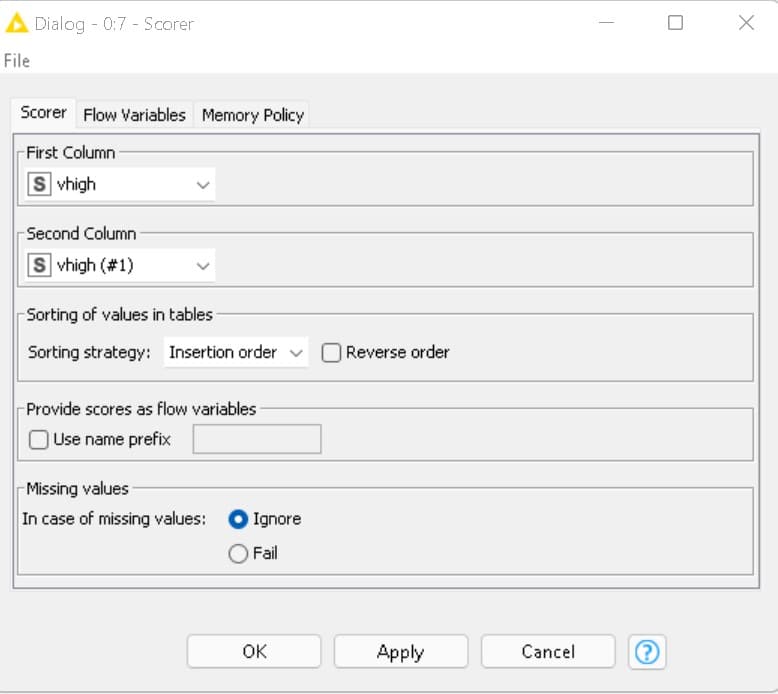Minimize the Scorer dialog window
The image size is (778, 694).
604,23
